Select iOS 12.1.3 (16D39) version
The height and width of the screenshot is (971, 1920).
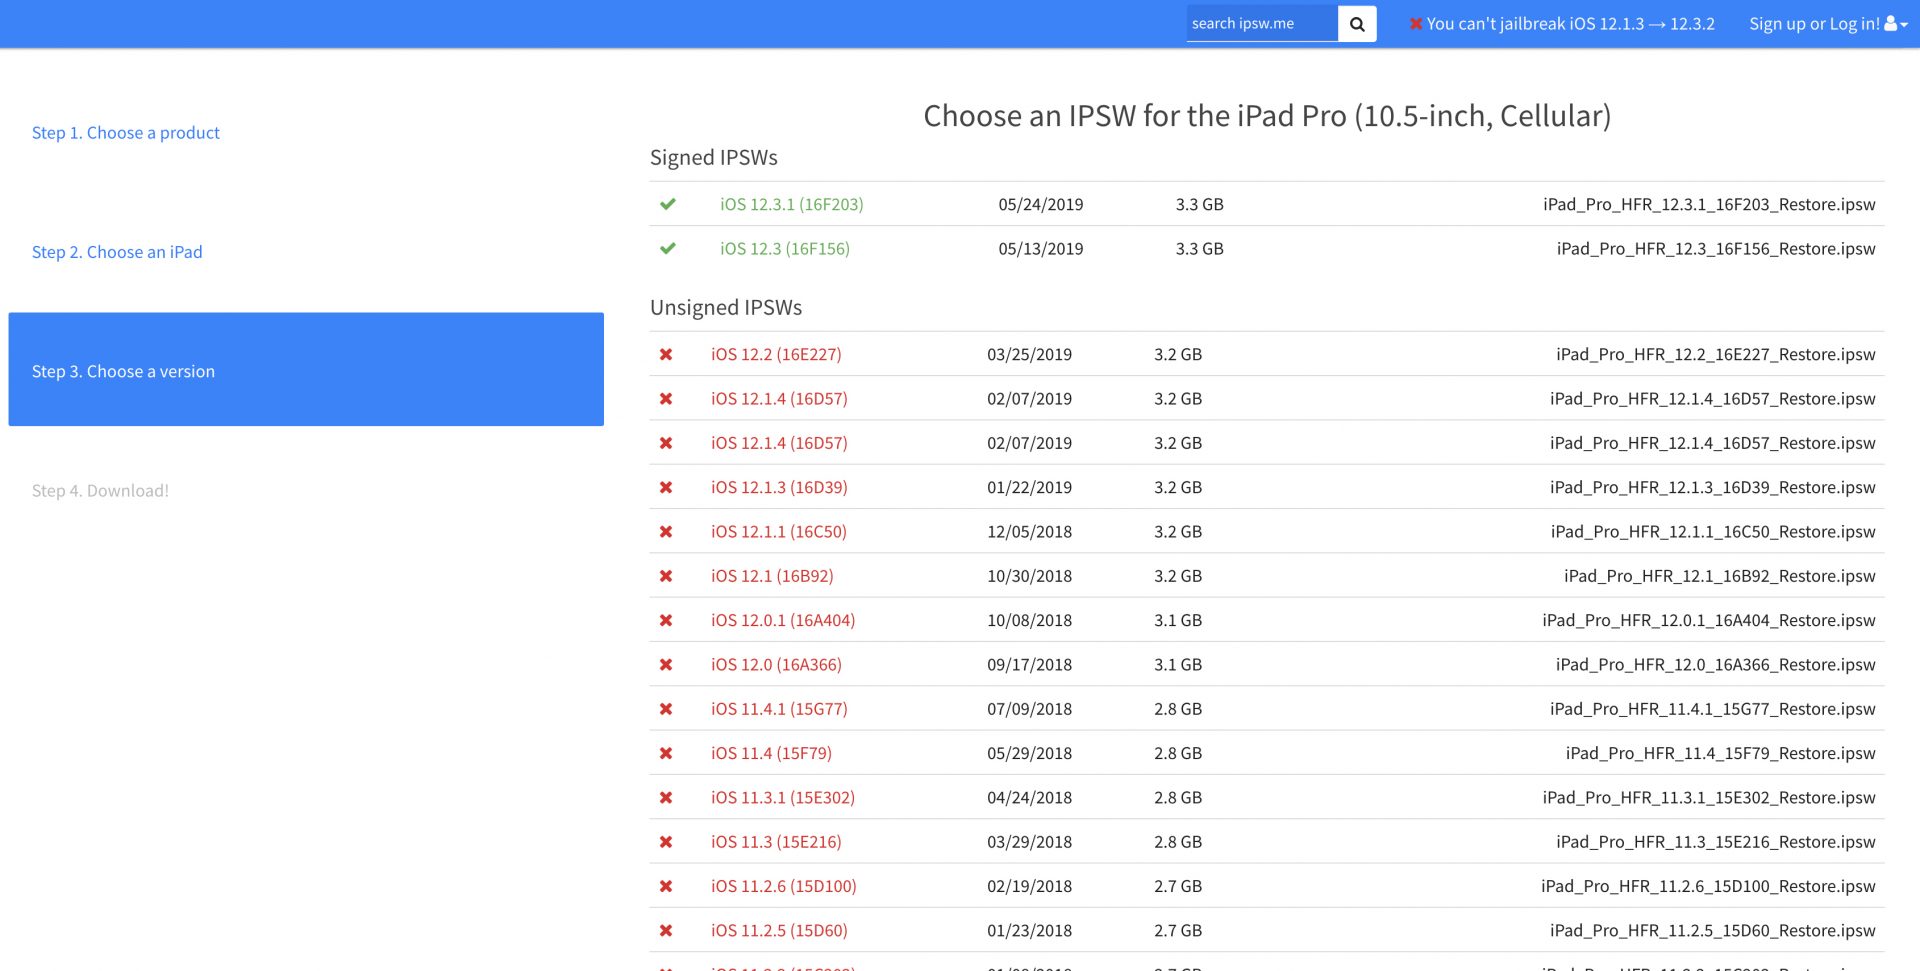click(779, 487)
